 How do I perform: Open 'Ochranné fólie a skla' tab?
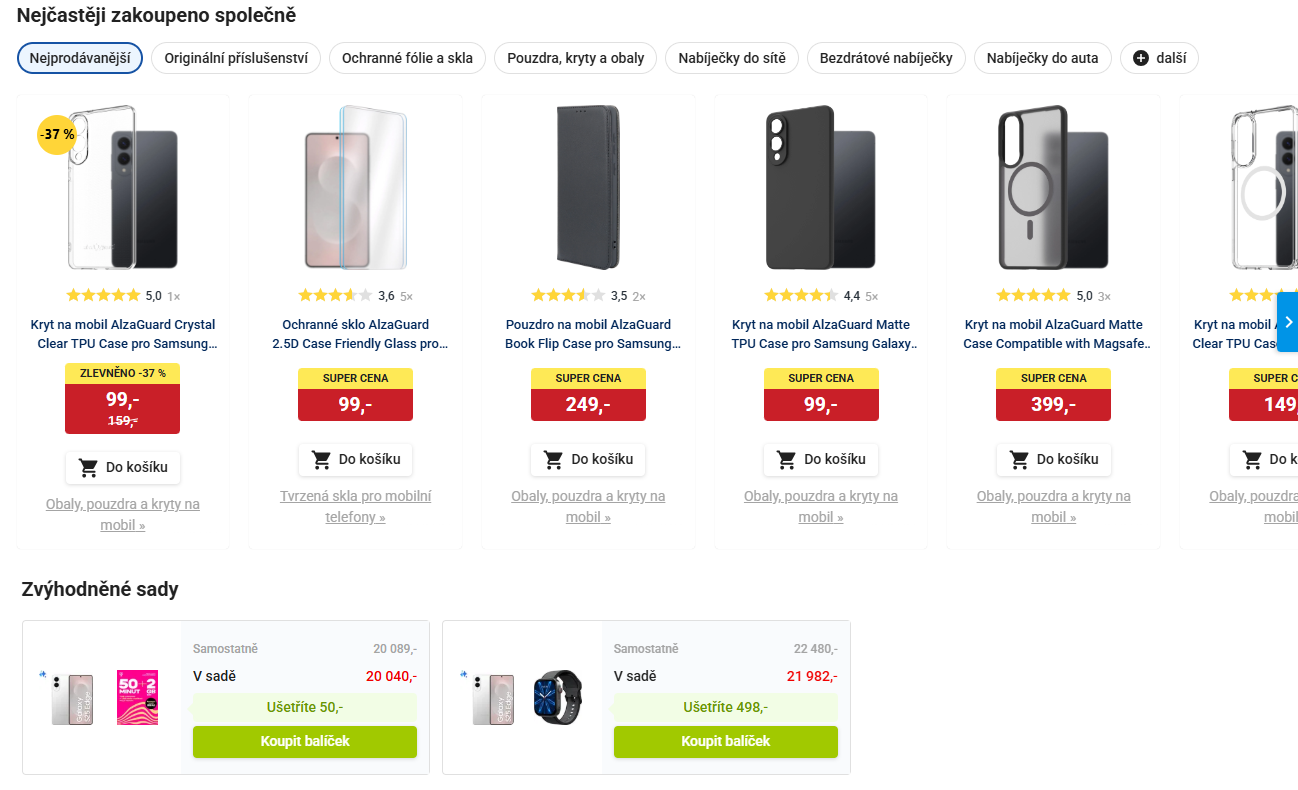(x=407, y=58)
